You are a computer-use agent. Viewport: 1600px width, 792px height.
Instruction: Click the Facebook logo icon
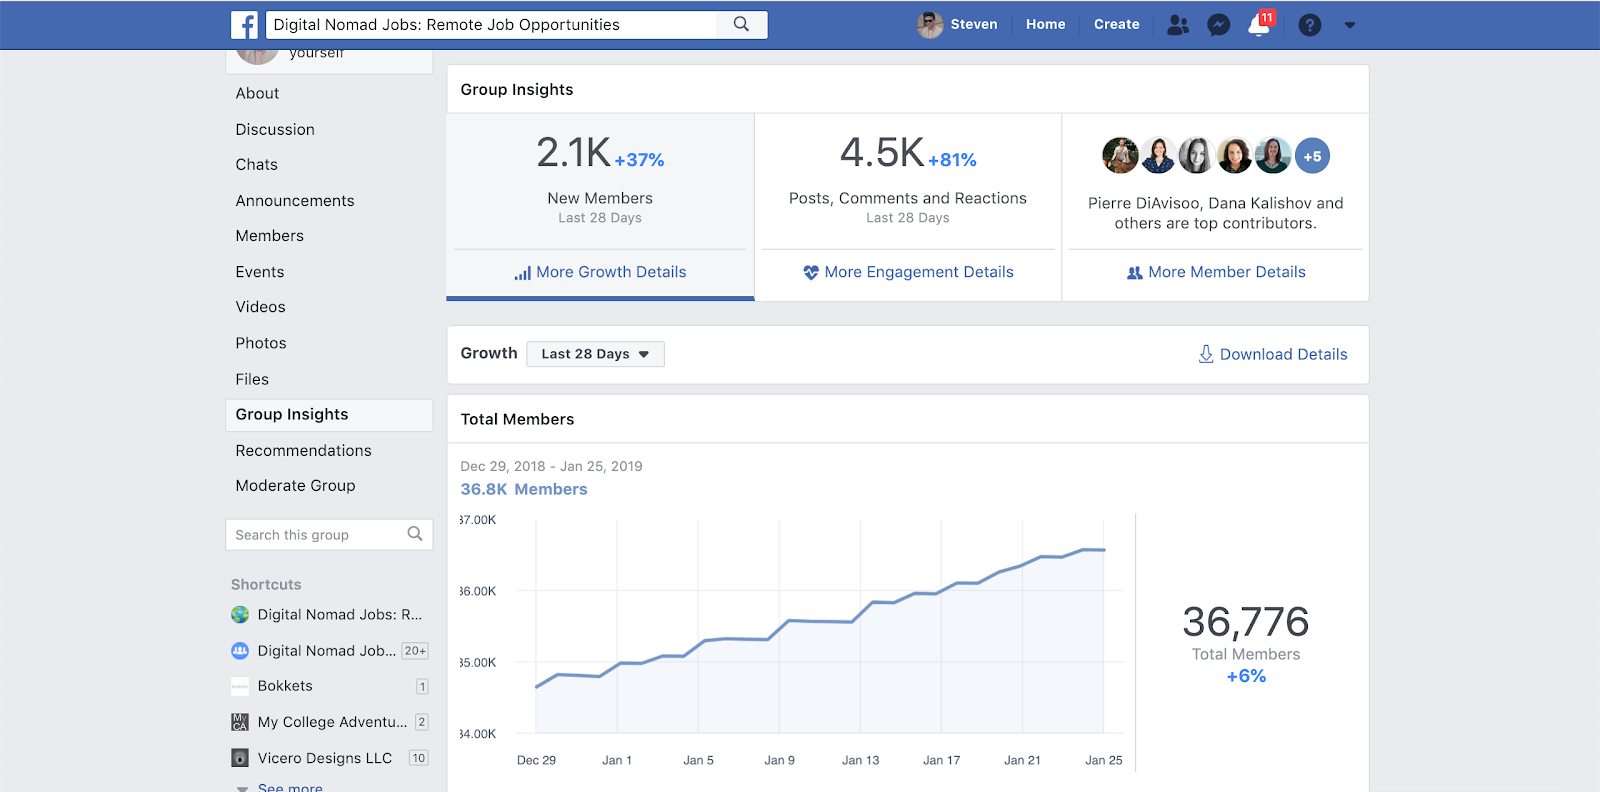pos(244,25)
